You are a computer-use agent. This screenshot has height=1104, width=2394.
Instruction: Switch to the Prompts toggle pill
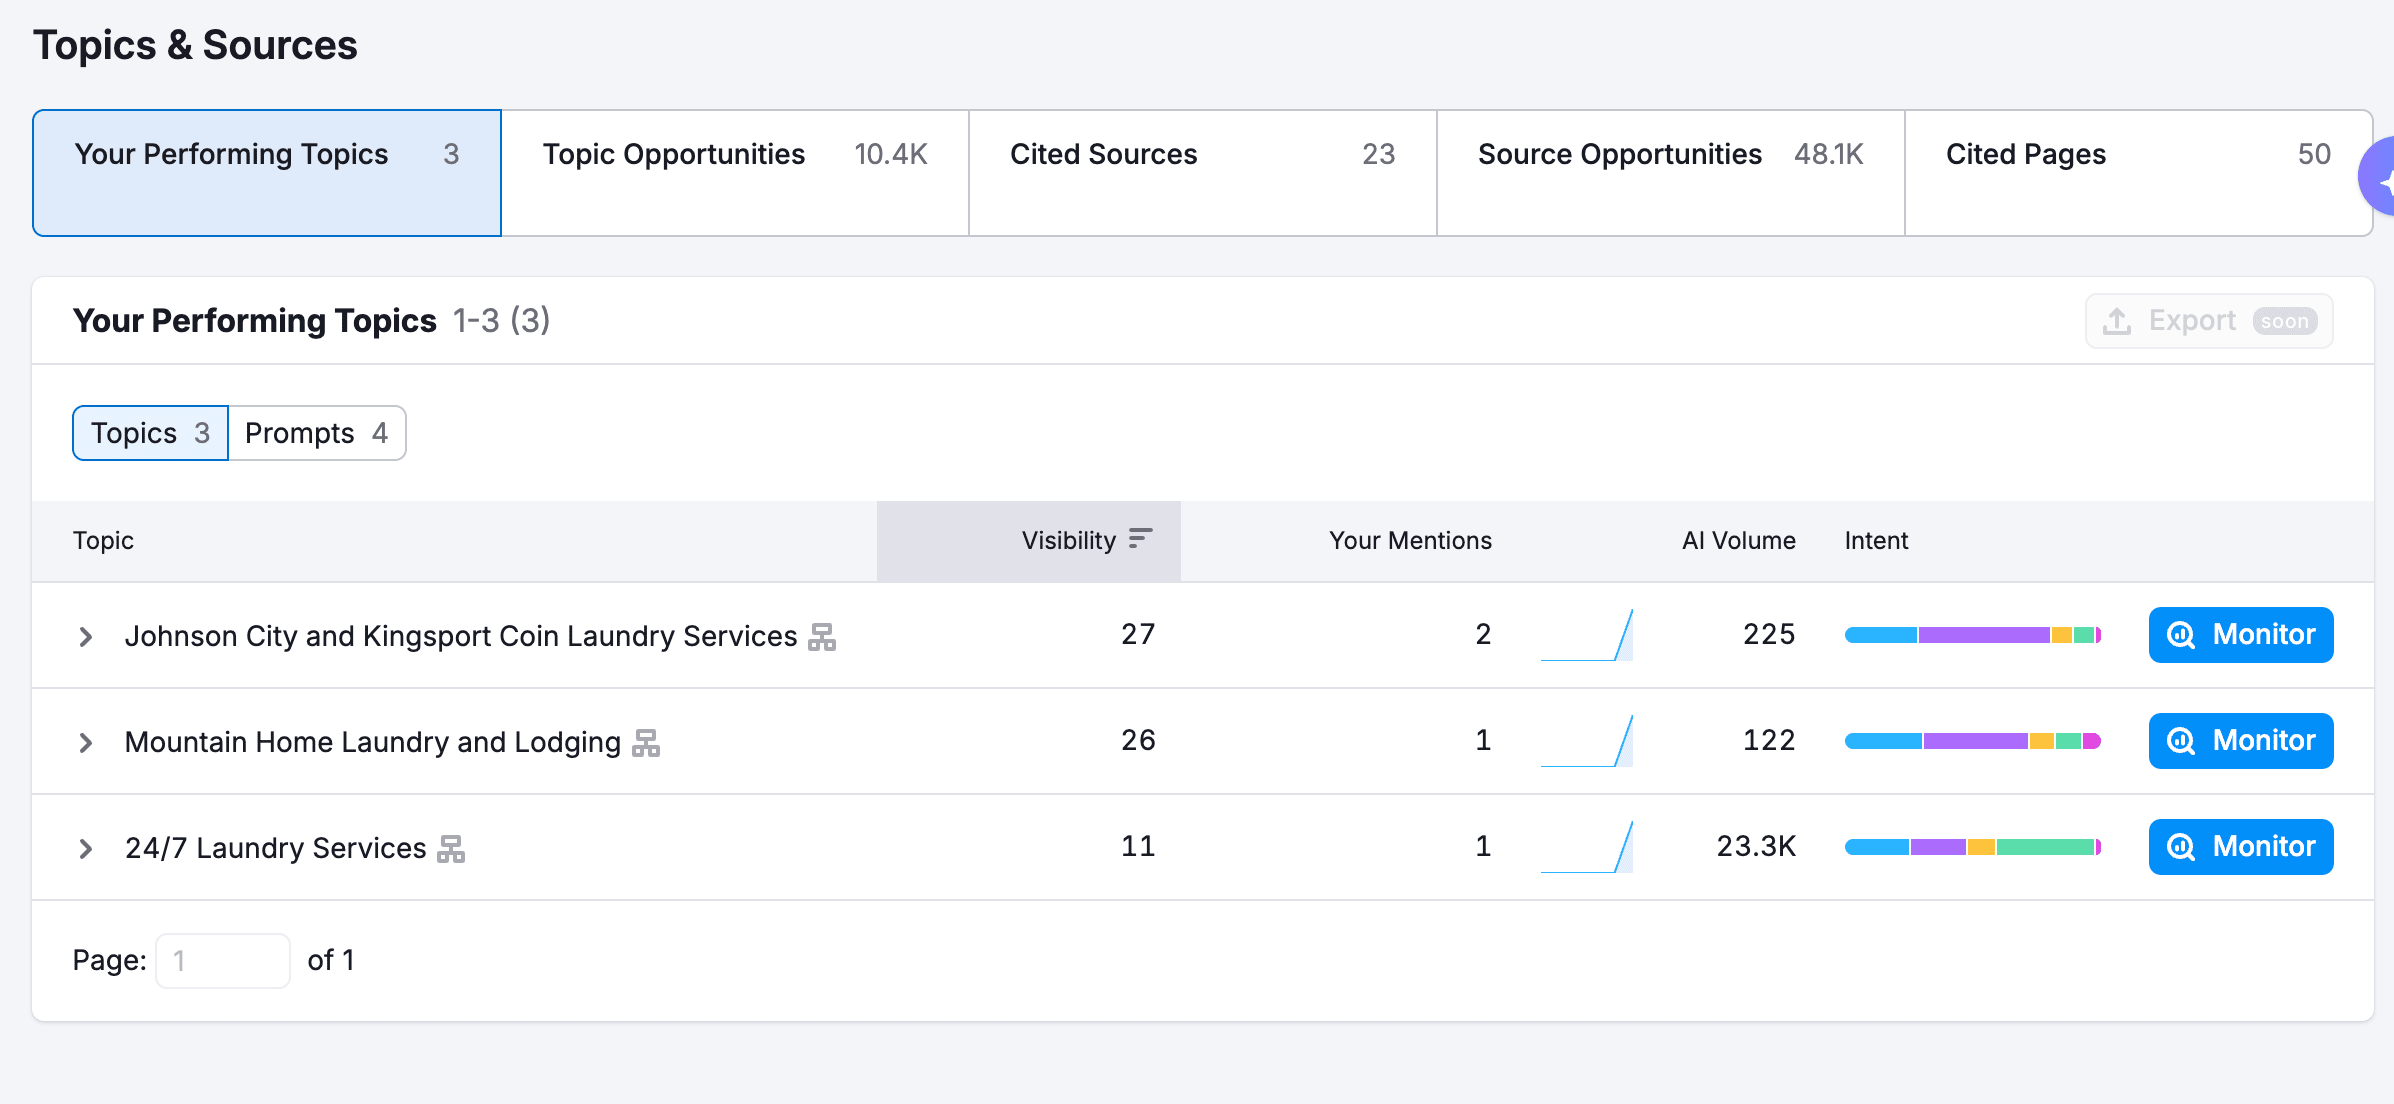316,433
